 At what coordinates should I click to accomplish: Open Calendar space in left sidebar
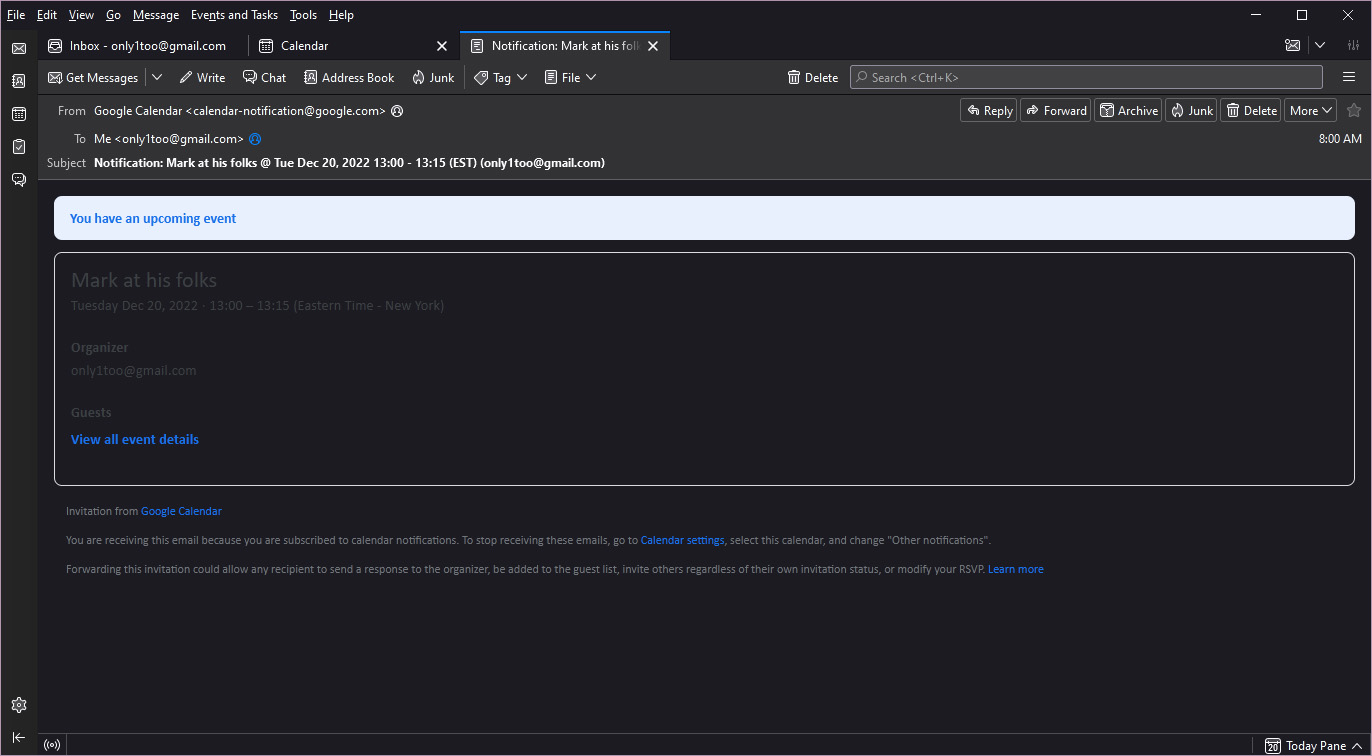click(18, 114)
